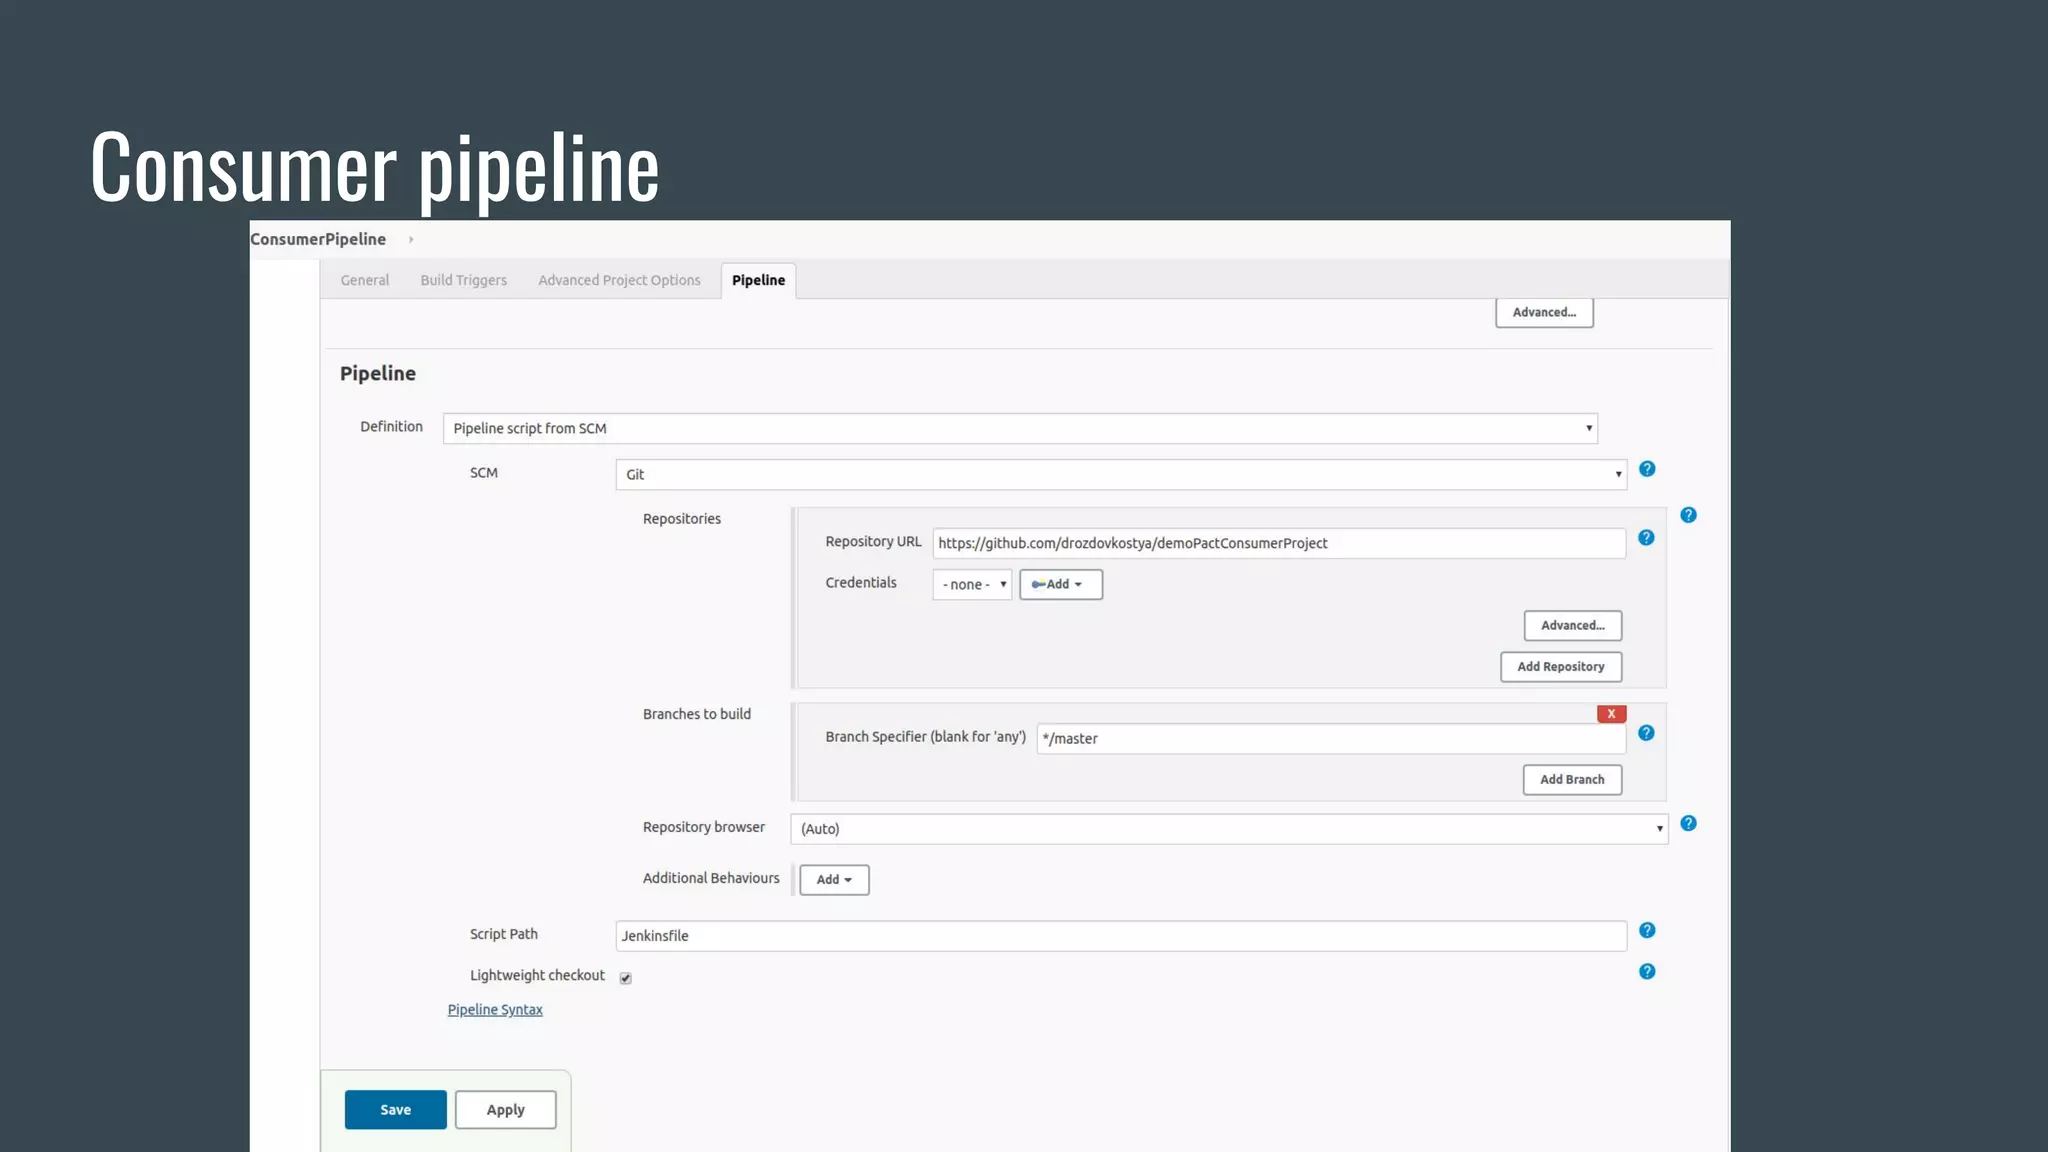
Task: Click Advanced button in Repositories section
Action: point(1572,626)
